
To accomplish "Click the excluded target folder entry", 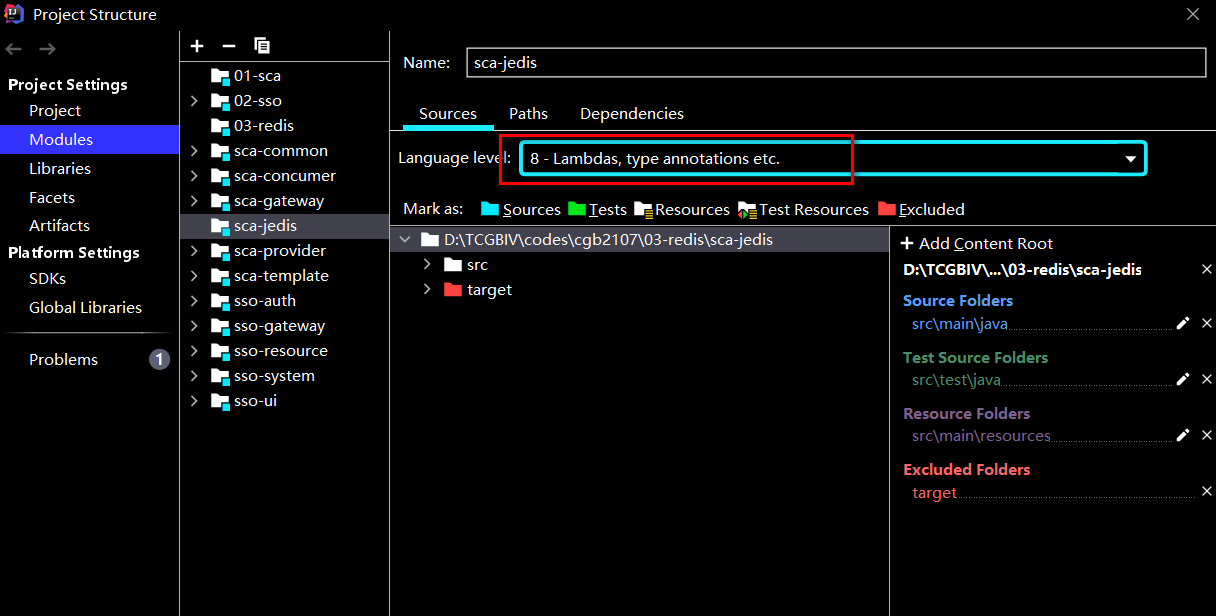I will coord(934,493).
